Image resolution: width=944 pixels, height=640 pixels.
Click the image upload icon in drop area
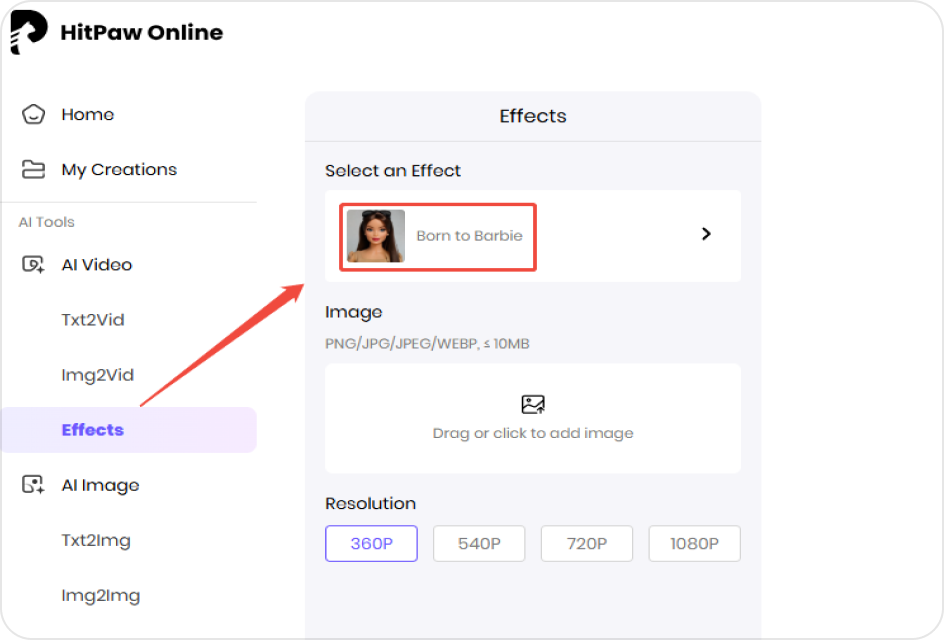tap(532, 403)
